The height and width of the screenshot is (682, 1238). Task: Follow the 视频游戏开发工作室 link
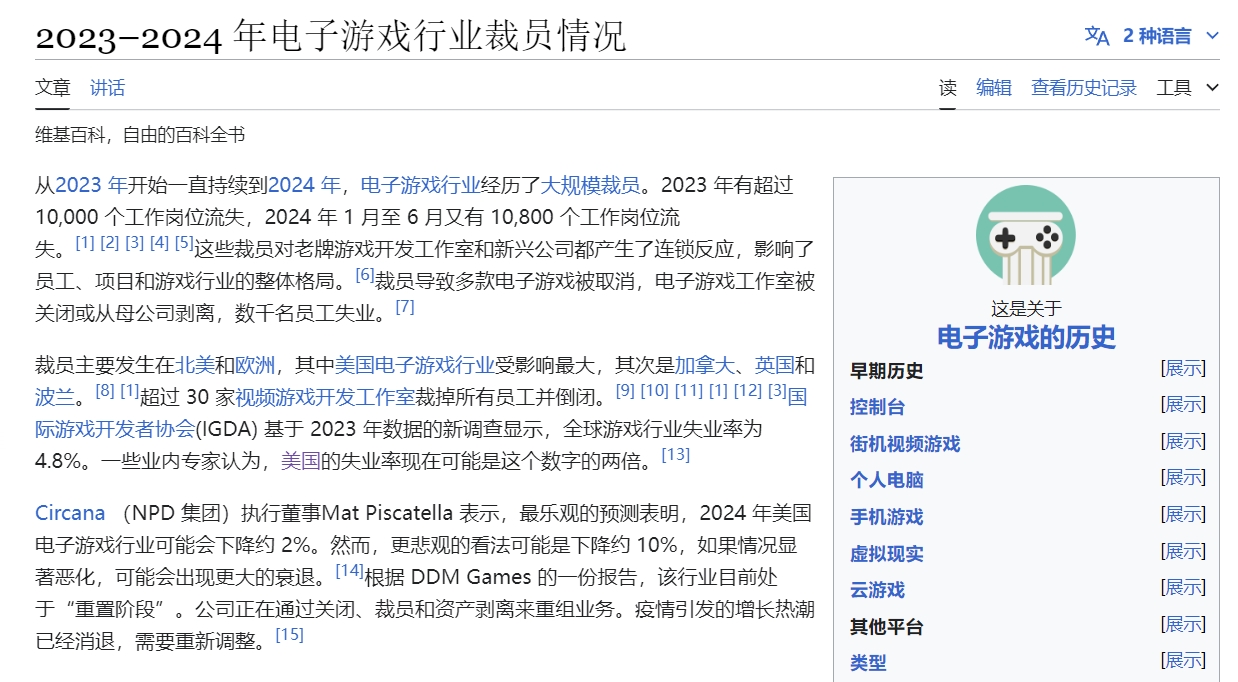click(x=325, y=397)
